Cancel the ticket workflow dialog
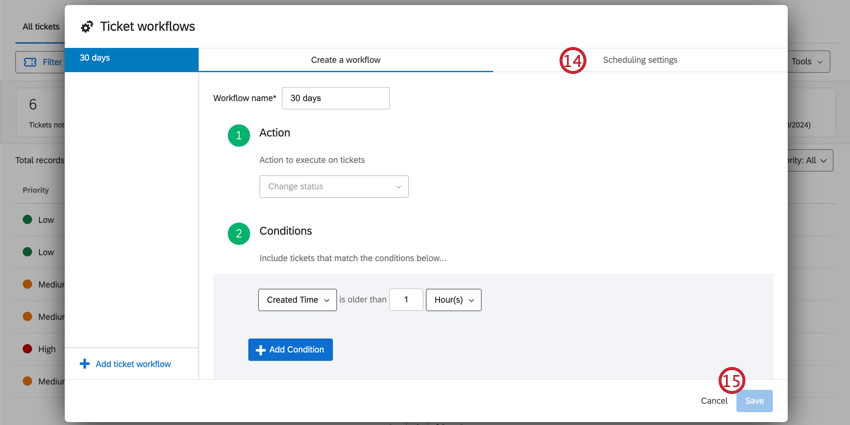 (x=714, y=401)
